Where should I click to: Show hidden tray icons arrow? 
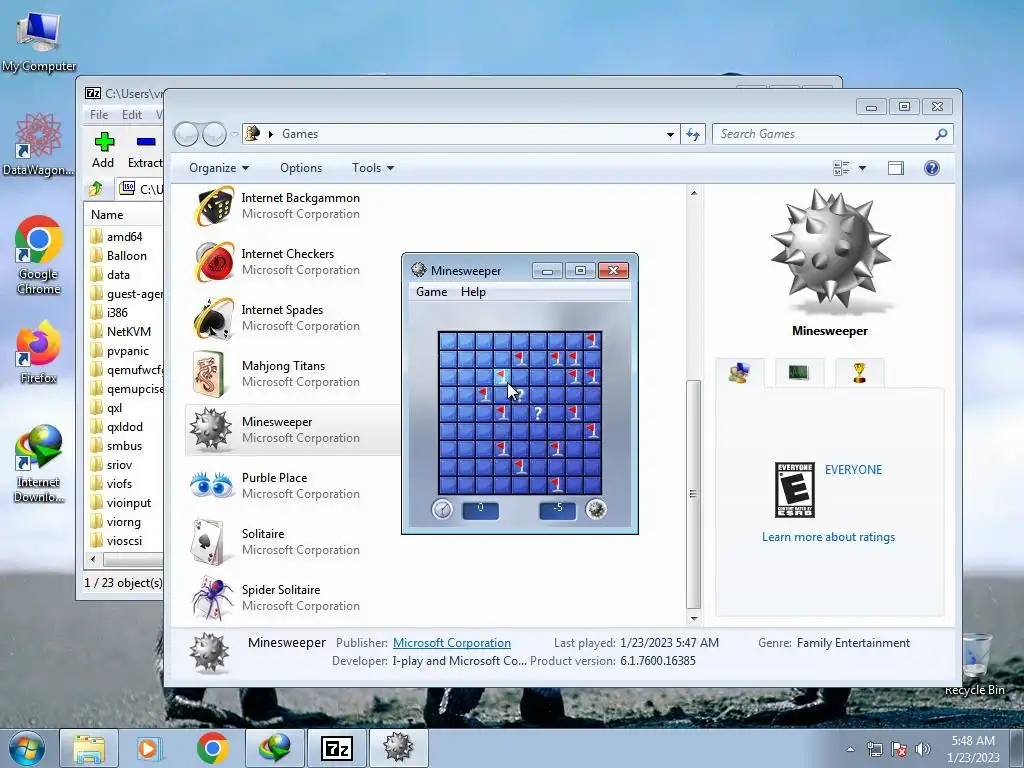pyautogui.click(x=850, y=749)
